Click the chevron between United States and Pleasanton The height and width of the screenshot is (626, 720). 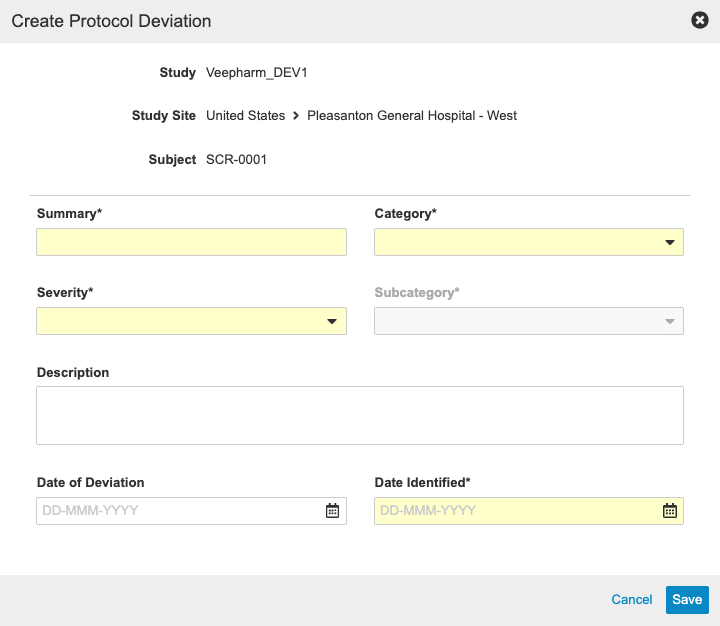296,116
